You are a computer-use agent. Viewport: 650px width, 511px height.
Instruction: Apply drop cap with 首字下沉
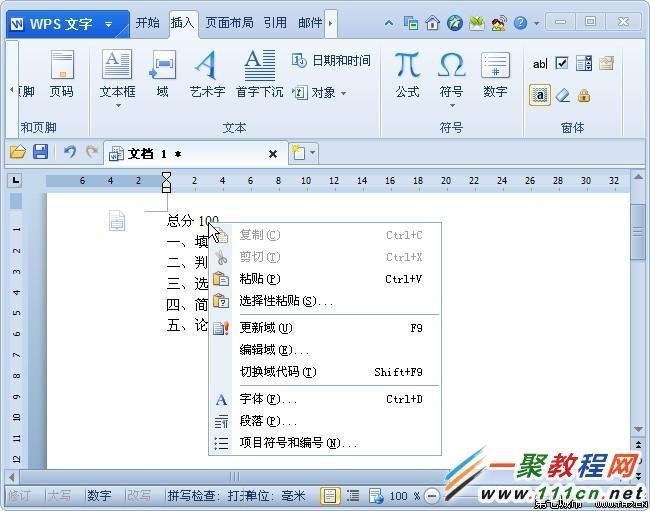pos(260,74)
